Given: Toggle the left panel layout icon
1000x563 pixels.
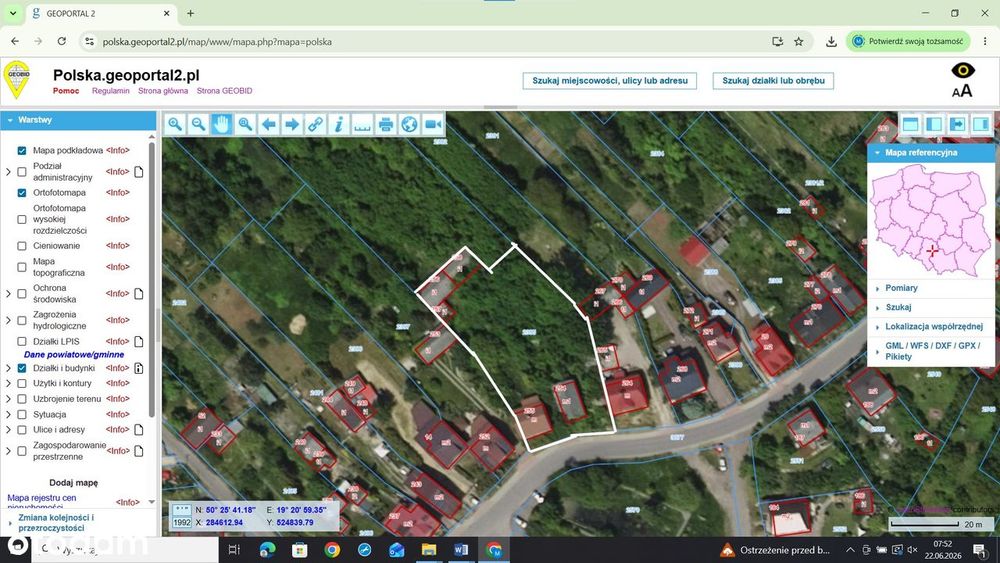Looking at the screenshot, I should point(934,124).
